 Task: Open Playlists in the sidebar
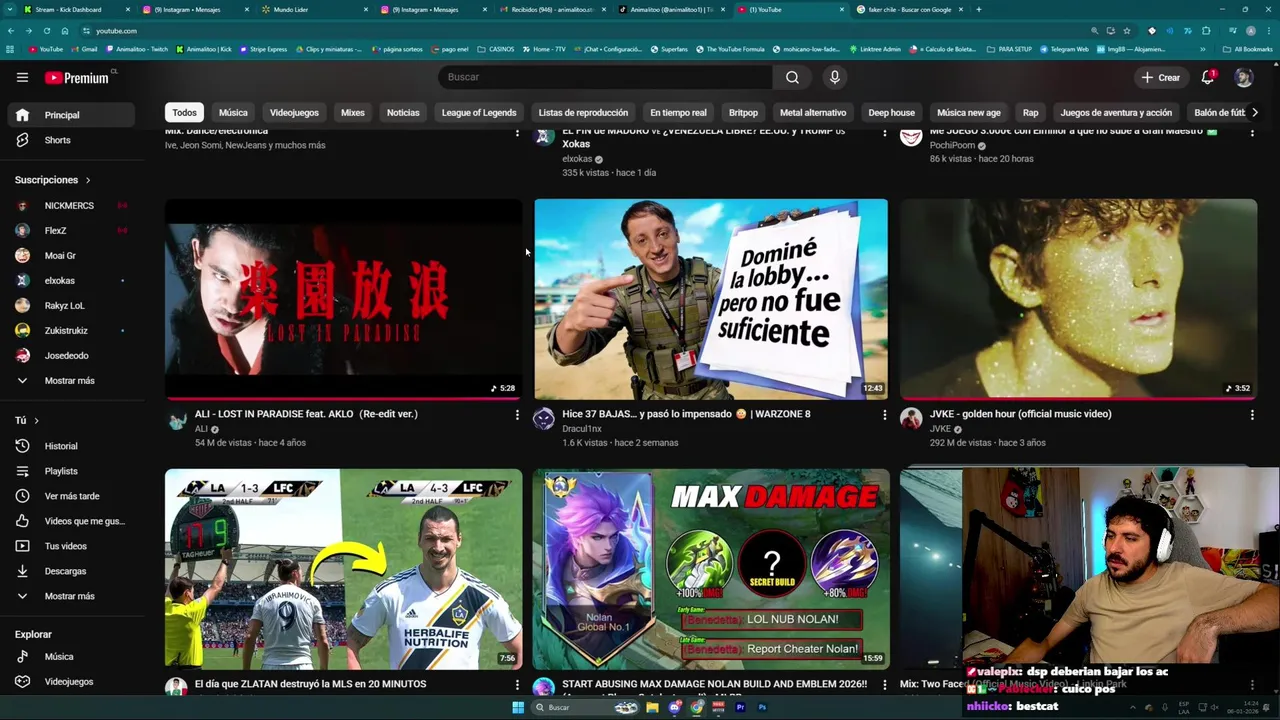(x=72, y=471)
